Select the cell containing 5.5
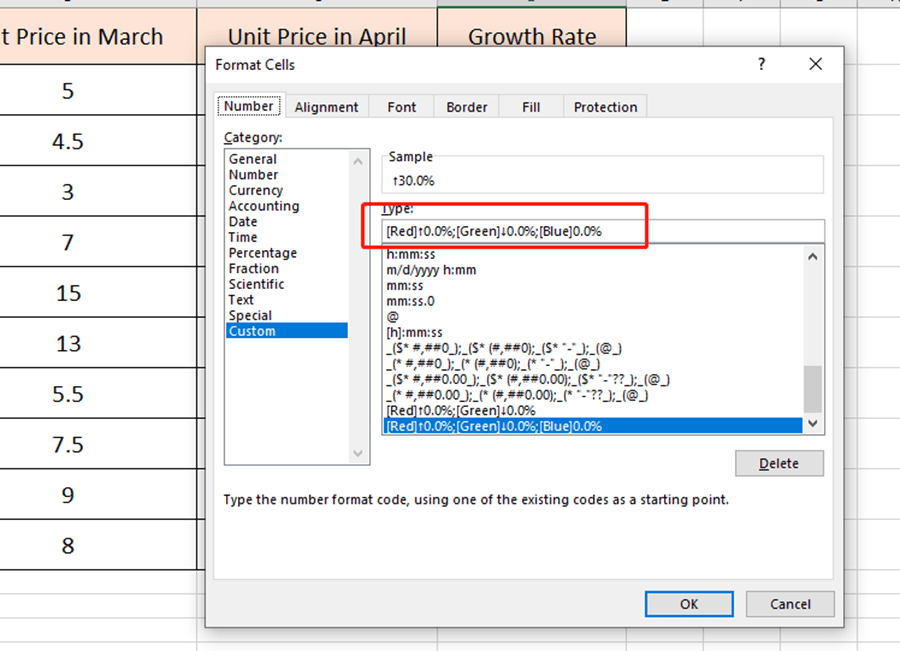 tap(98, 394)
